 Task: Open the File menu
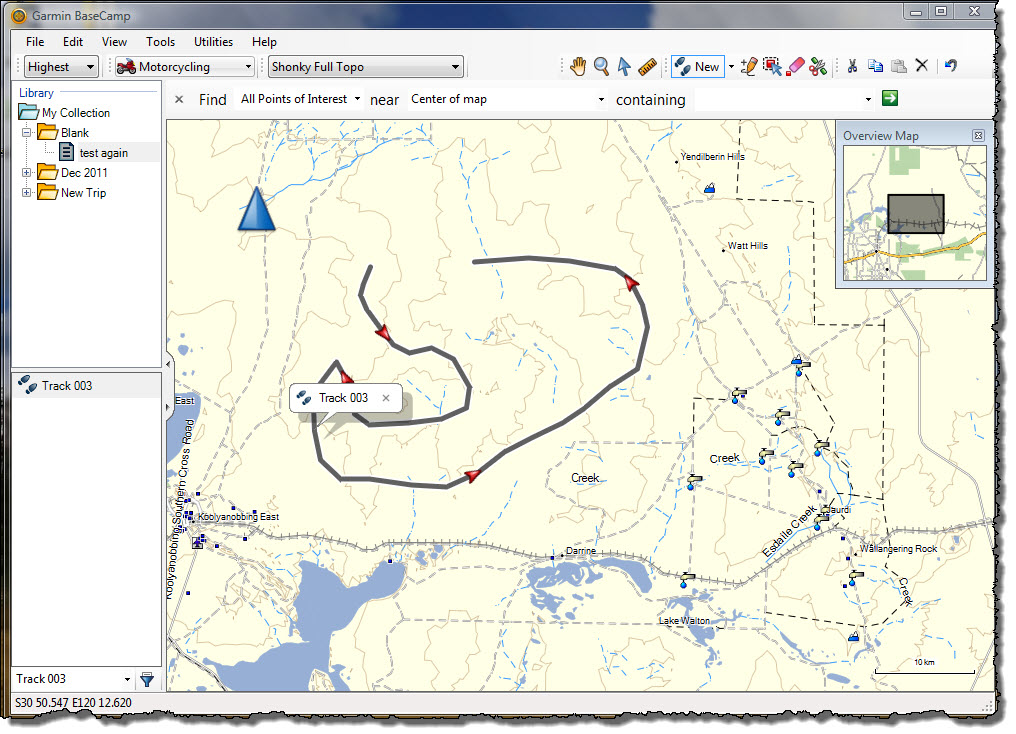tap(35, 41)
